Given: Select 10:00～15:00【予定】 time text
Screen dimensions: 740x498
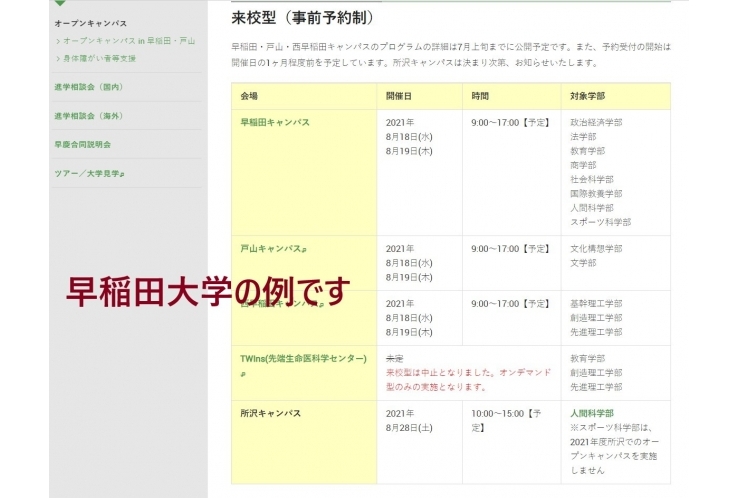Looking at the screenshot, I should 506,421.
